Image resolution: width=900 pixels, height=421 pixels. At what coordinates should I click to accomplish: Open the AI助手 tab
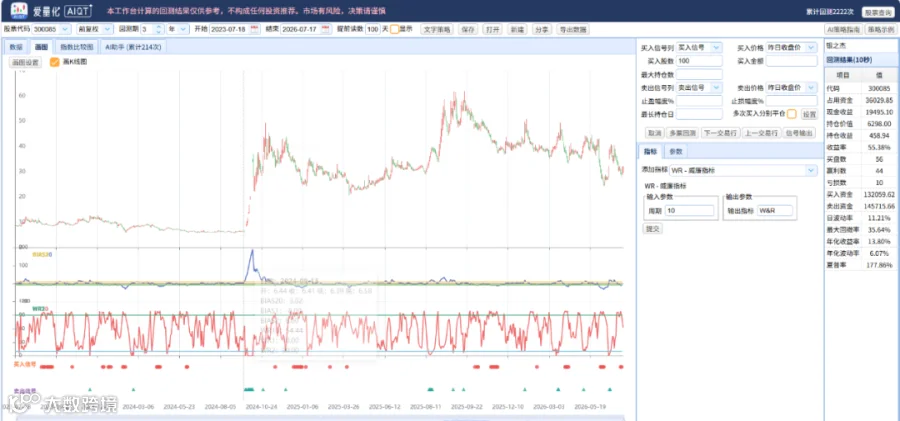pyautogui.click(x=133, y=47)
